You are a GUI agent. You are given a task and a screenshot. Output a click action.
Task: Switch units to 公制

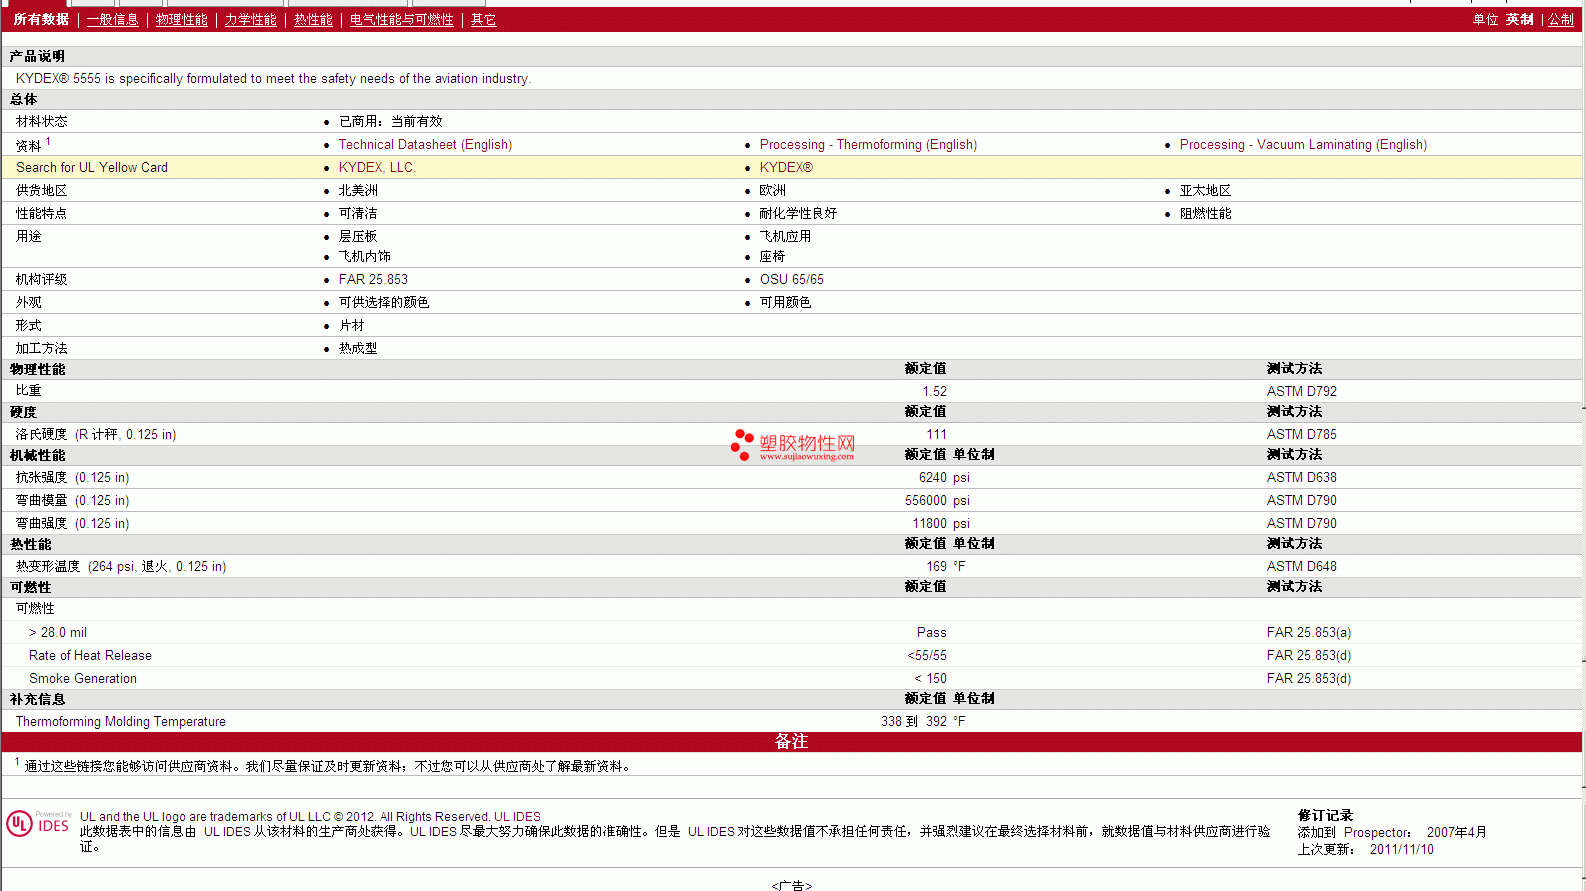click(1561, 19)
